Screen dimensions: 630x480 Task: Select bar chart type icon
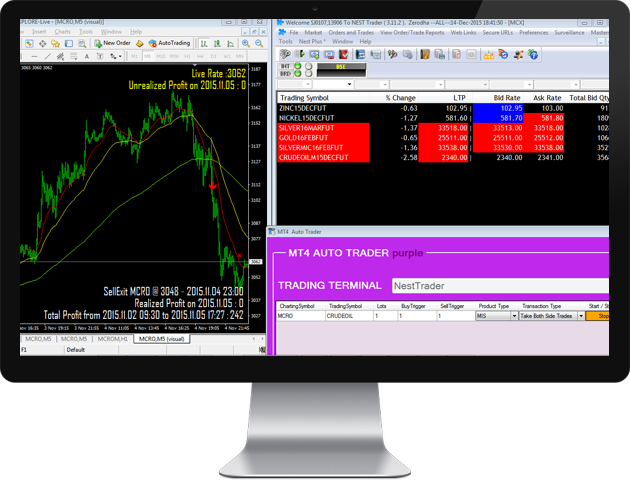204,43
